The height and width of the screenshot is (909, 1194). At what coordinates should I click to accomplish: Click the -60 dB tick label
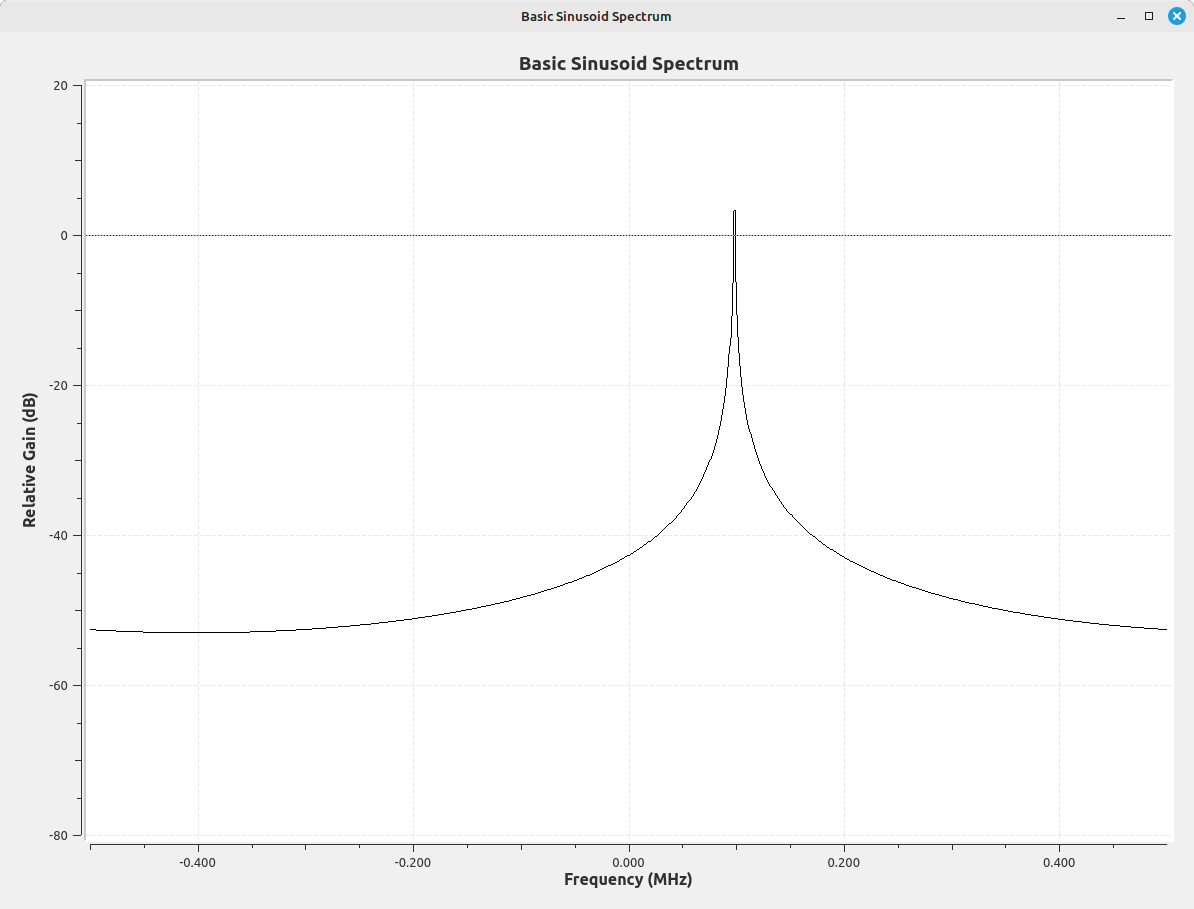click(x=59, y=686)
